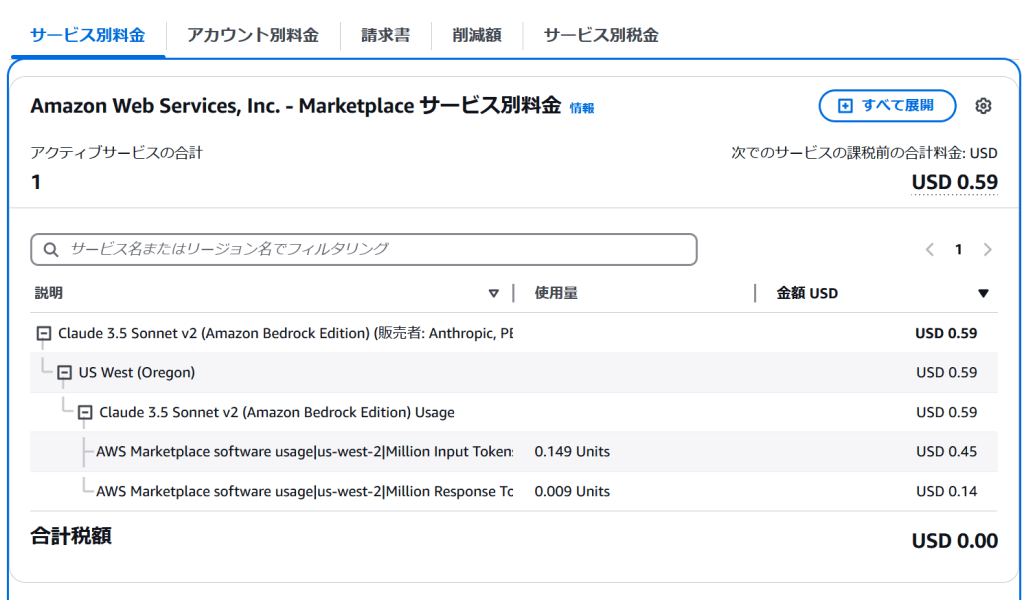Click the 金額 USD column header text
1024x600 pixels.
(x=807, y=294)
